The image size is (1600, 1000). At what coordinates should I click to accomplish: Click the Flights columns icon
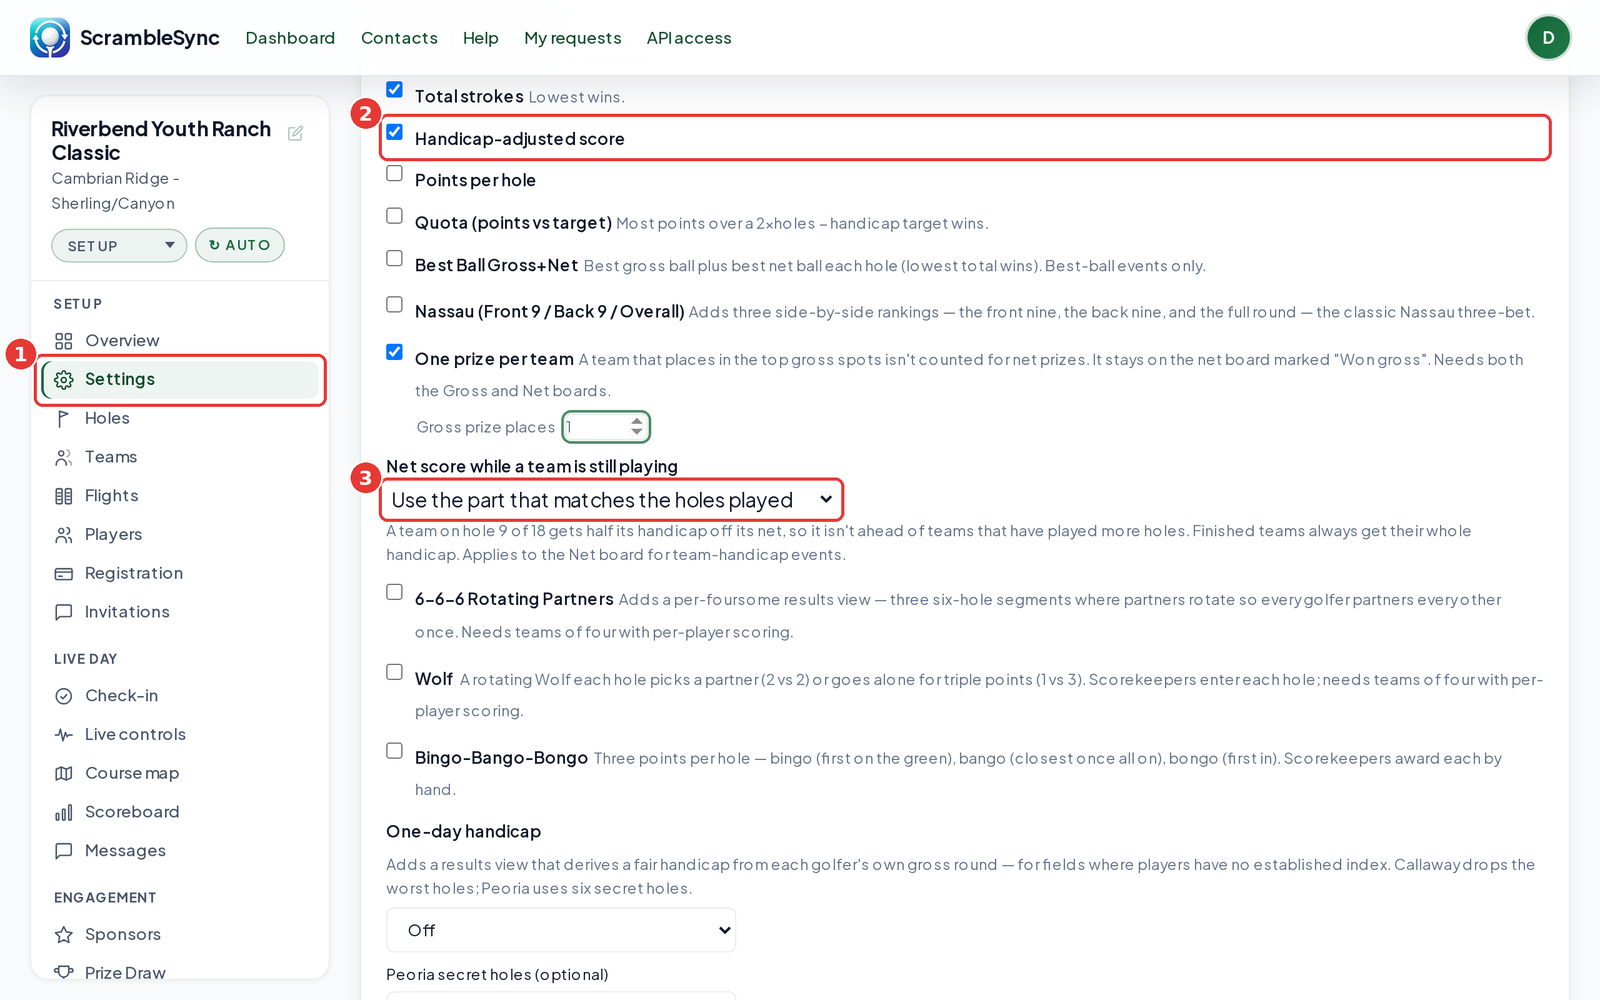tap(64, 496)
